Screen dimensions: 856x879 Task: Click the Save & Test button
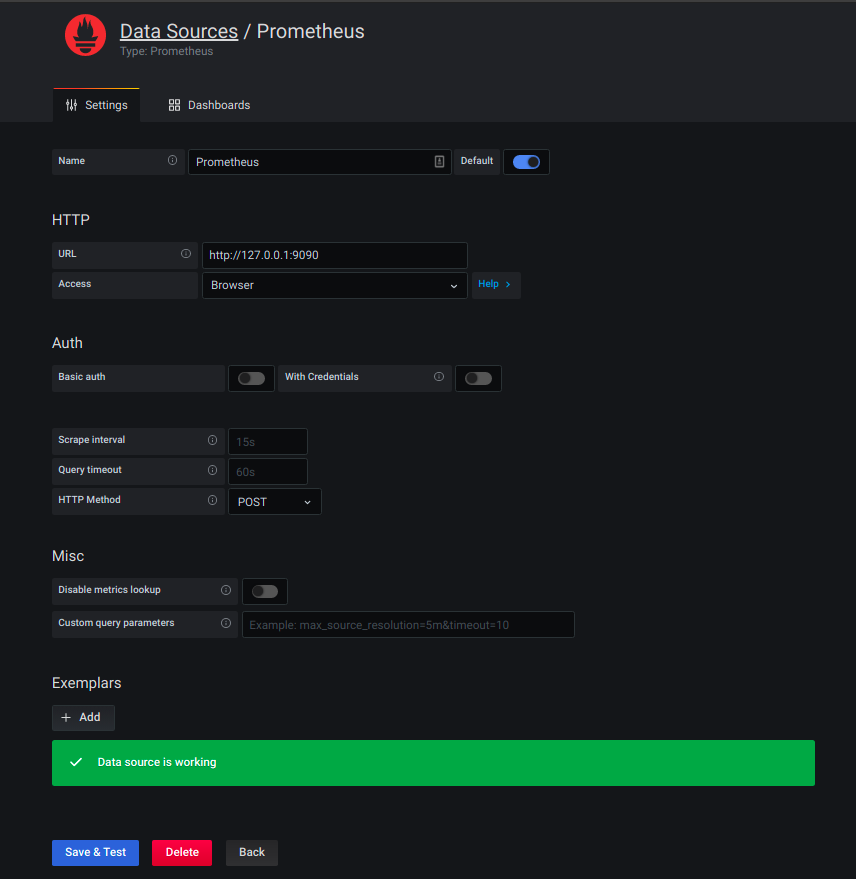(95, 853)
